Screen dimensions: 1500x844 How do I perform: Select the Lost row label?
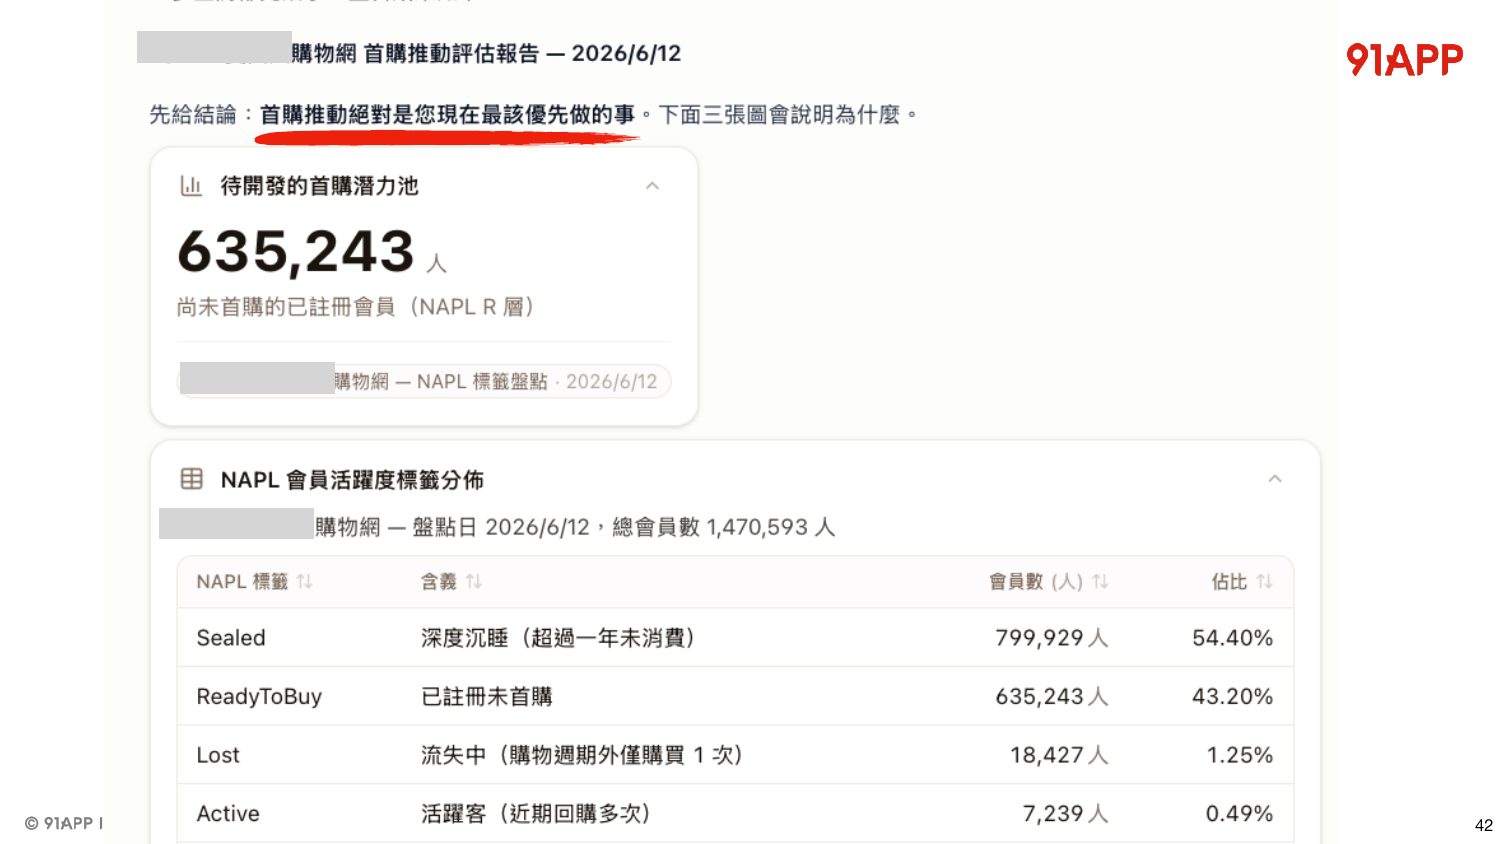coord(218,755)
